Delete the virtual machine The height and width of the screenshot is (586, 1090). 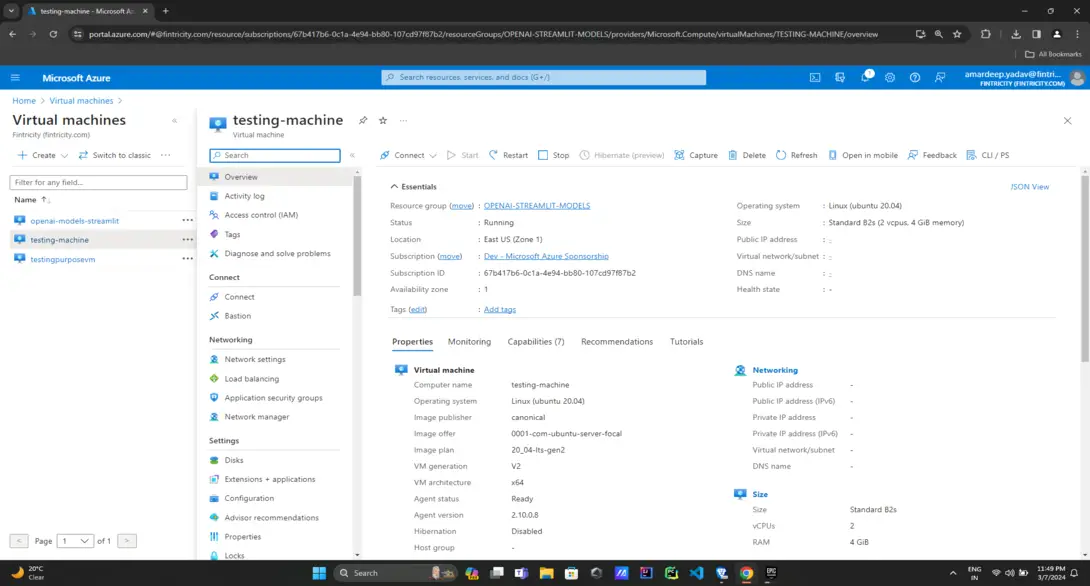(747, 155)
